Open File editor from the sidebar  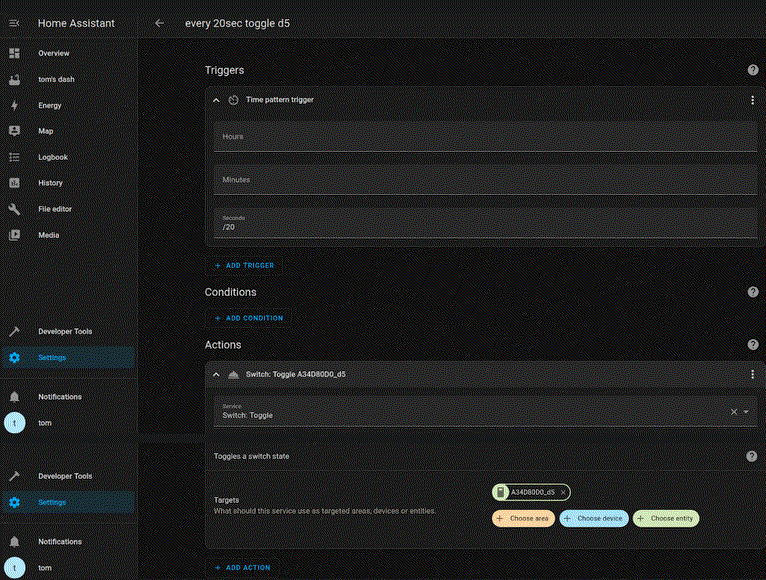[x=55, y=209]
